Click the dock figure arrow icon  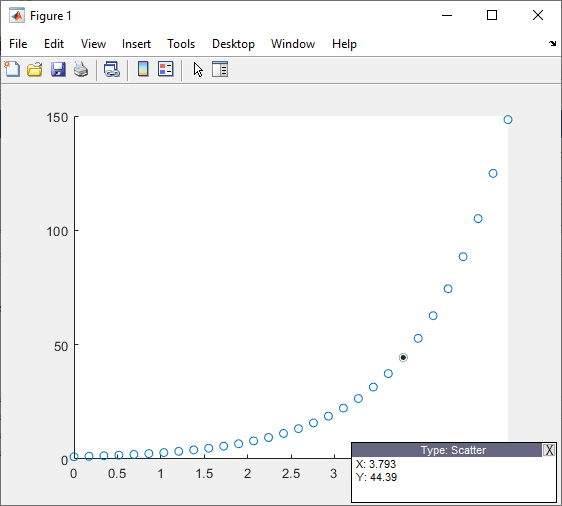pyautogui.click(x=552, y=43)
